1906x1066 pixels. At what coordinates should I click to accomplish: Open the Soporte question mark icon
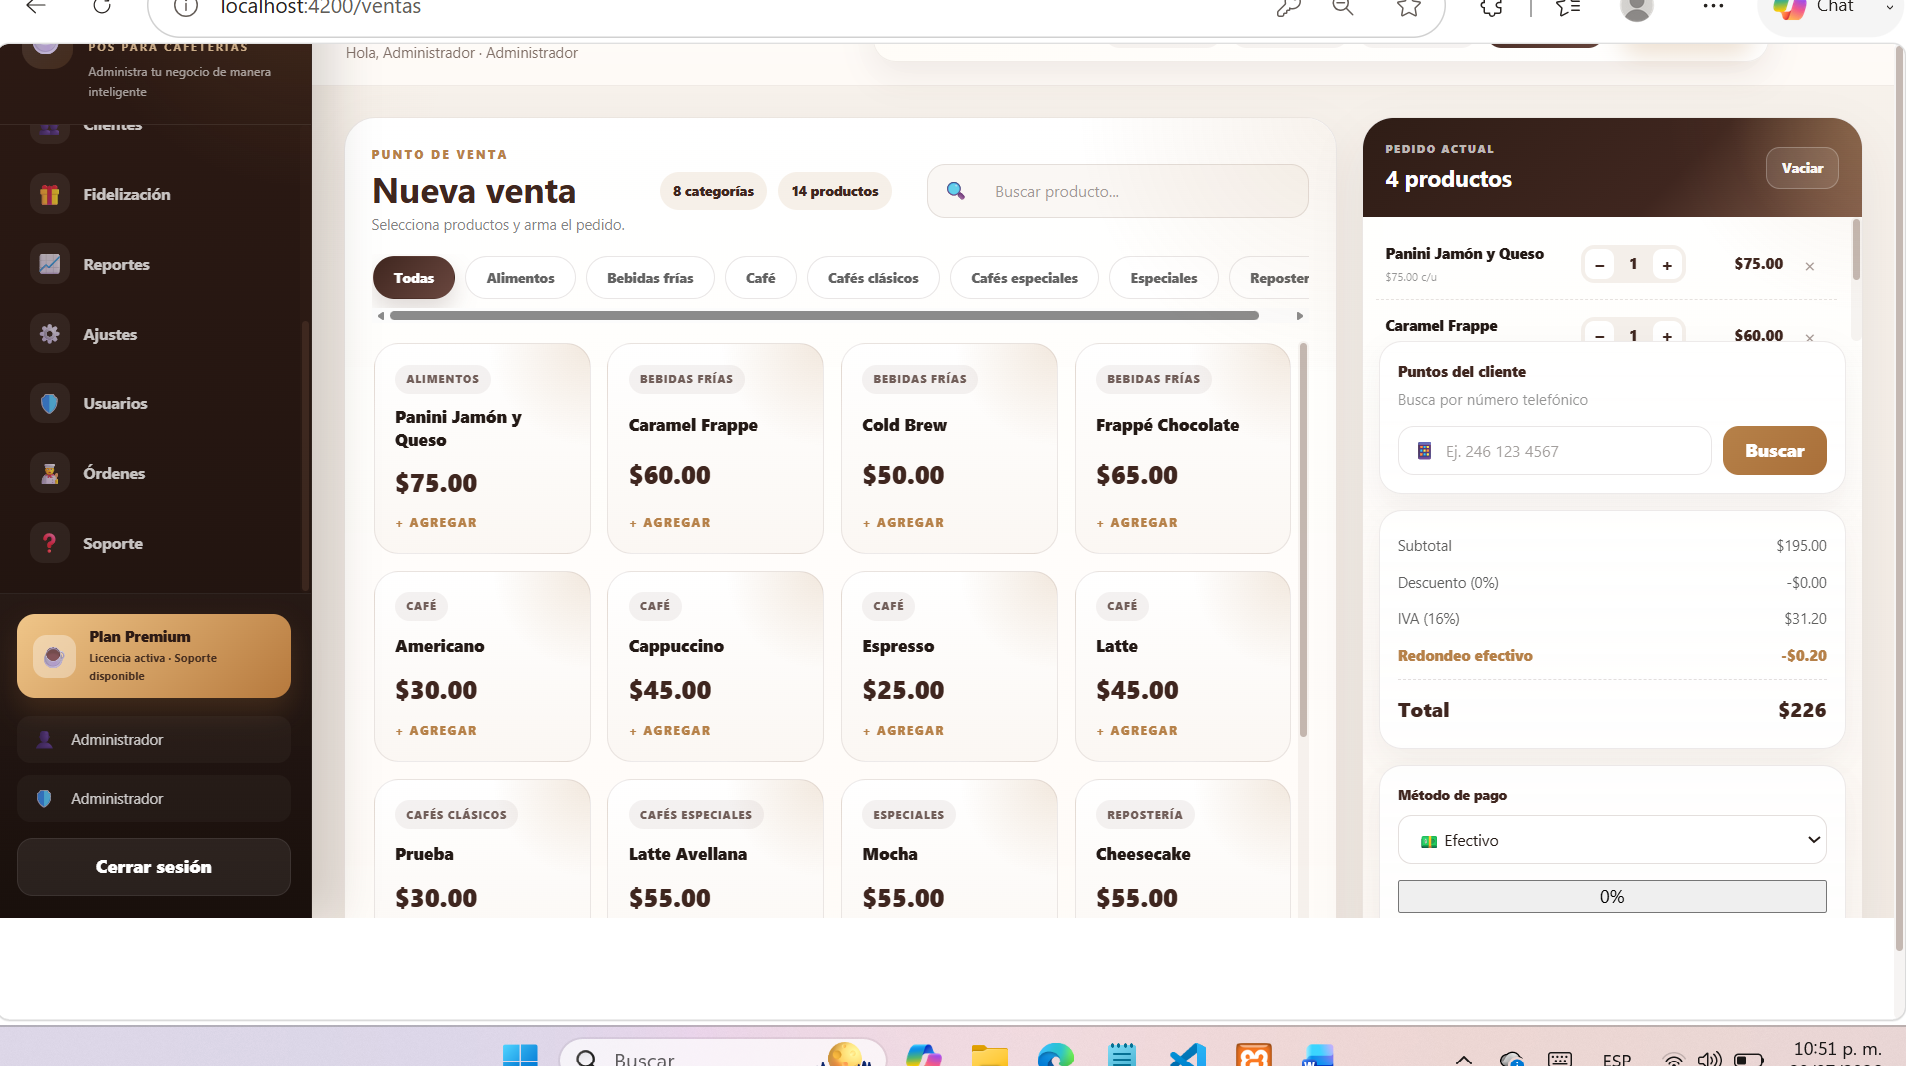pos(49,543)
